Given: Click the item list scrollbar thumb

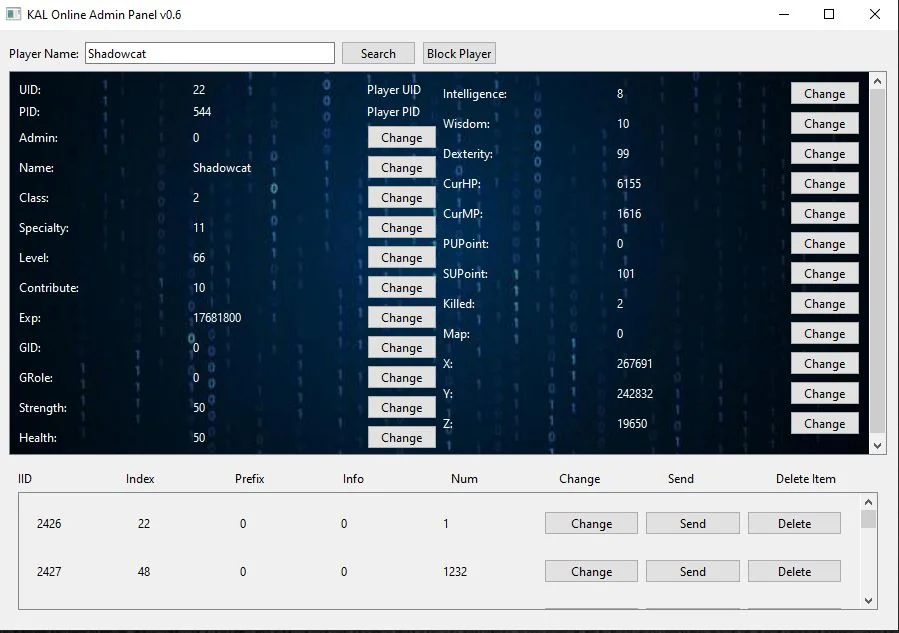Looking at the screenshot, I should (869, 519).
